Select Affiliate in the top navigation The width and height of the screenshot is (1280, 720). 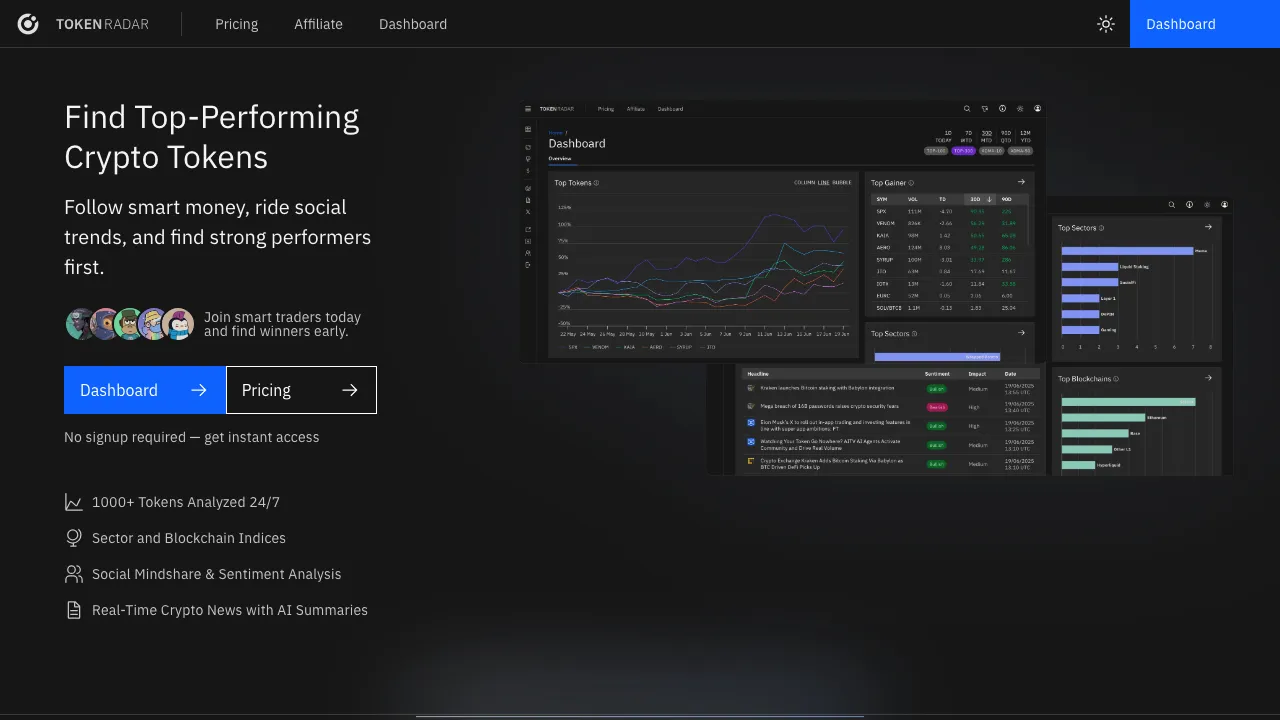(x=318, y=24)
